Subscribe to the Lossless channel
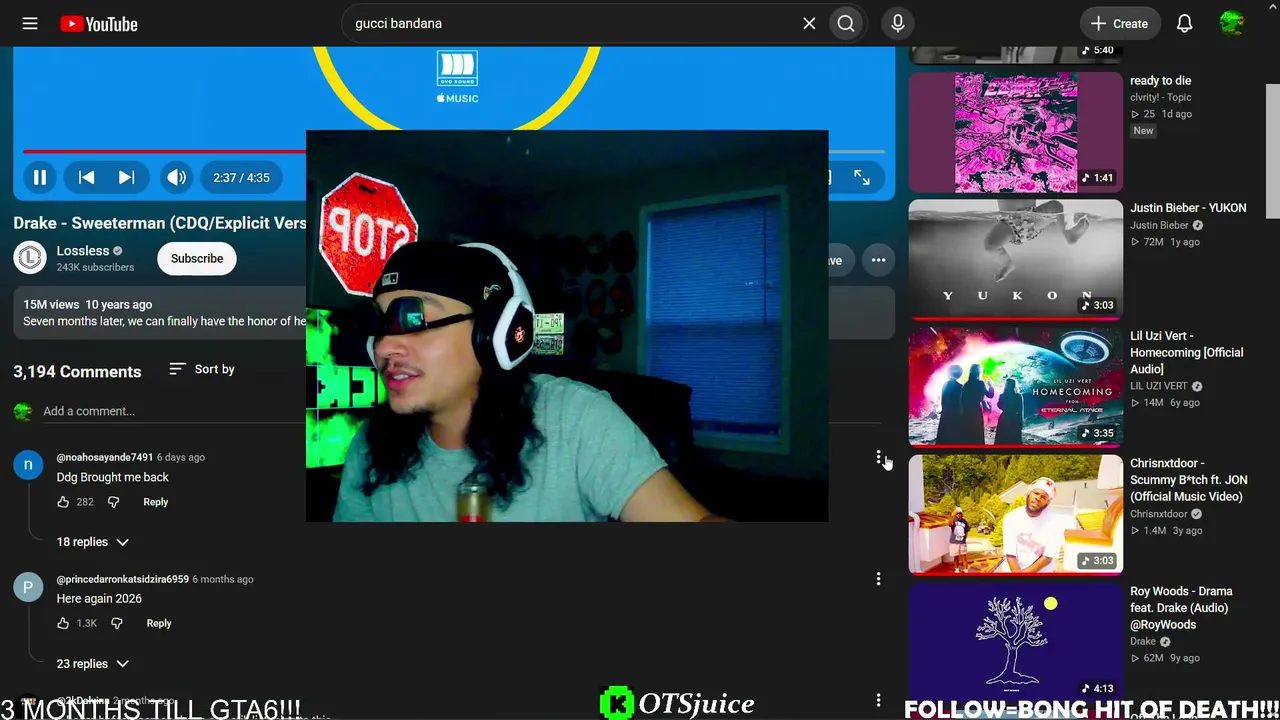Screen dimensions: 1280x720 click(x=197, y=258)
